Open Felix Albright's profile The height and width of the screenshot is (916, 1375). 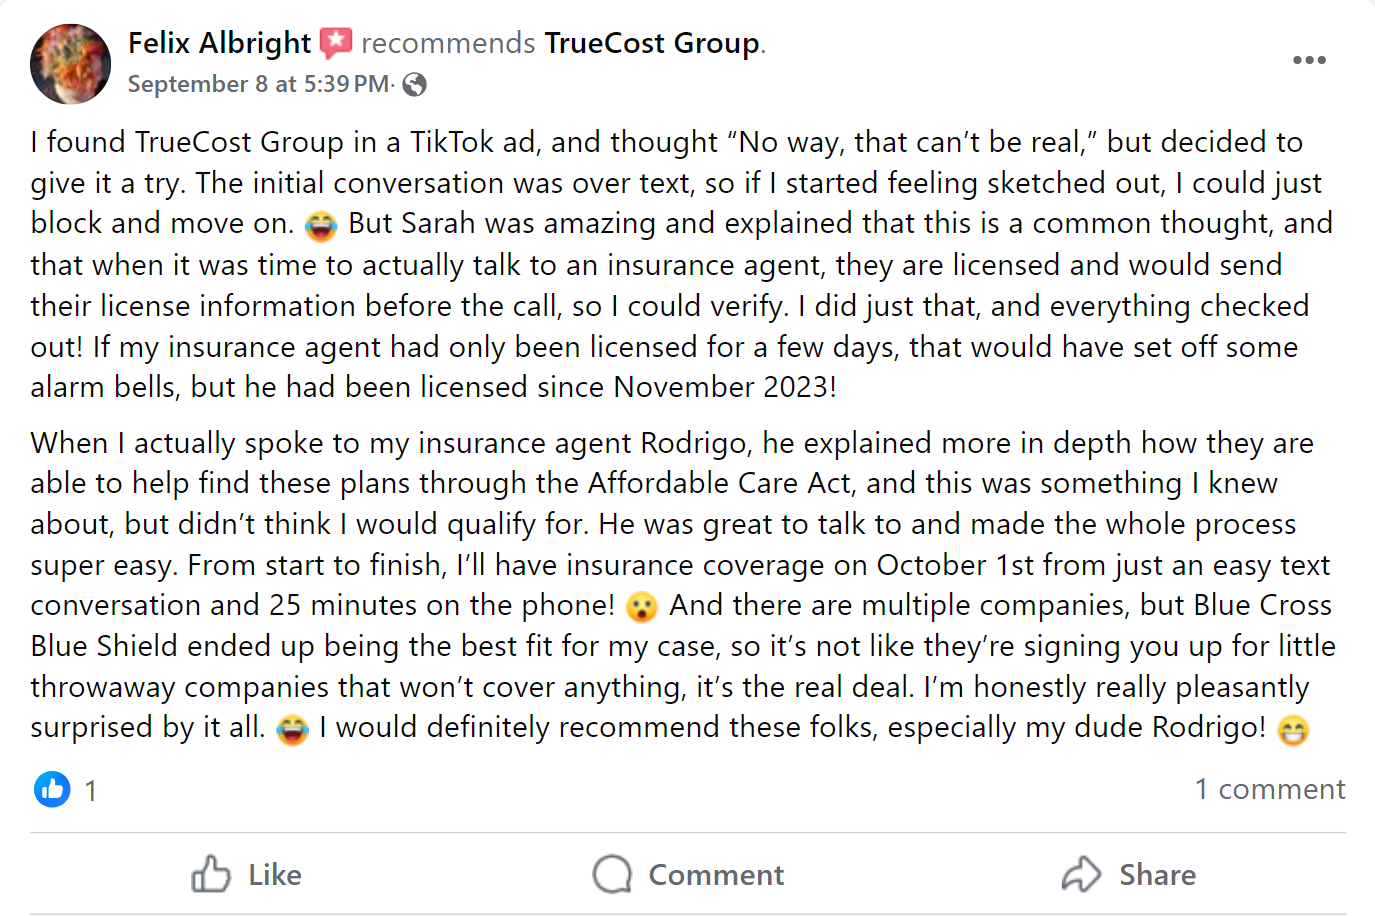coord(218,42)
